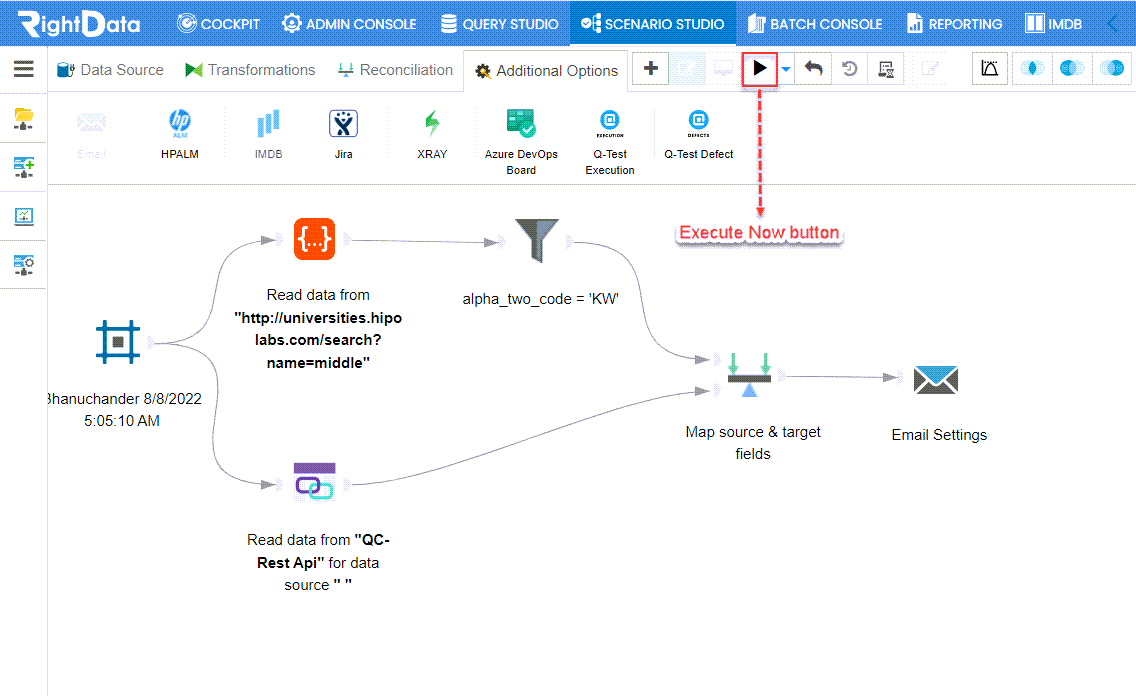Click the open folder sidebar icon
The image size is (1136, 696).
pos(23,119)
